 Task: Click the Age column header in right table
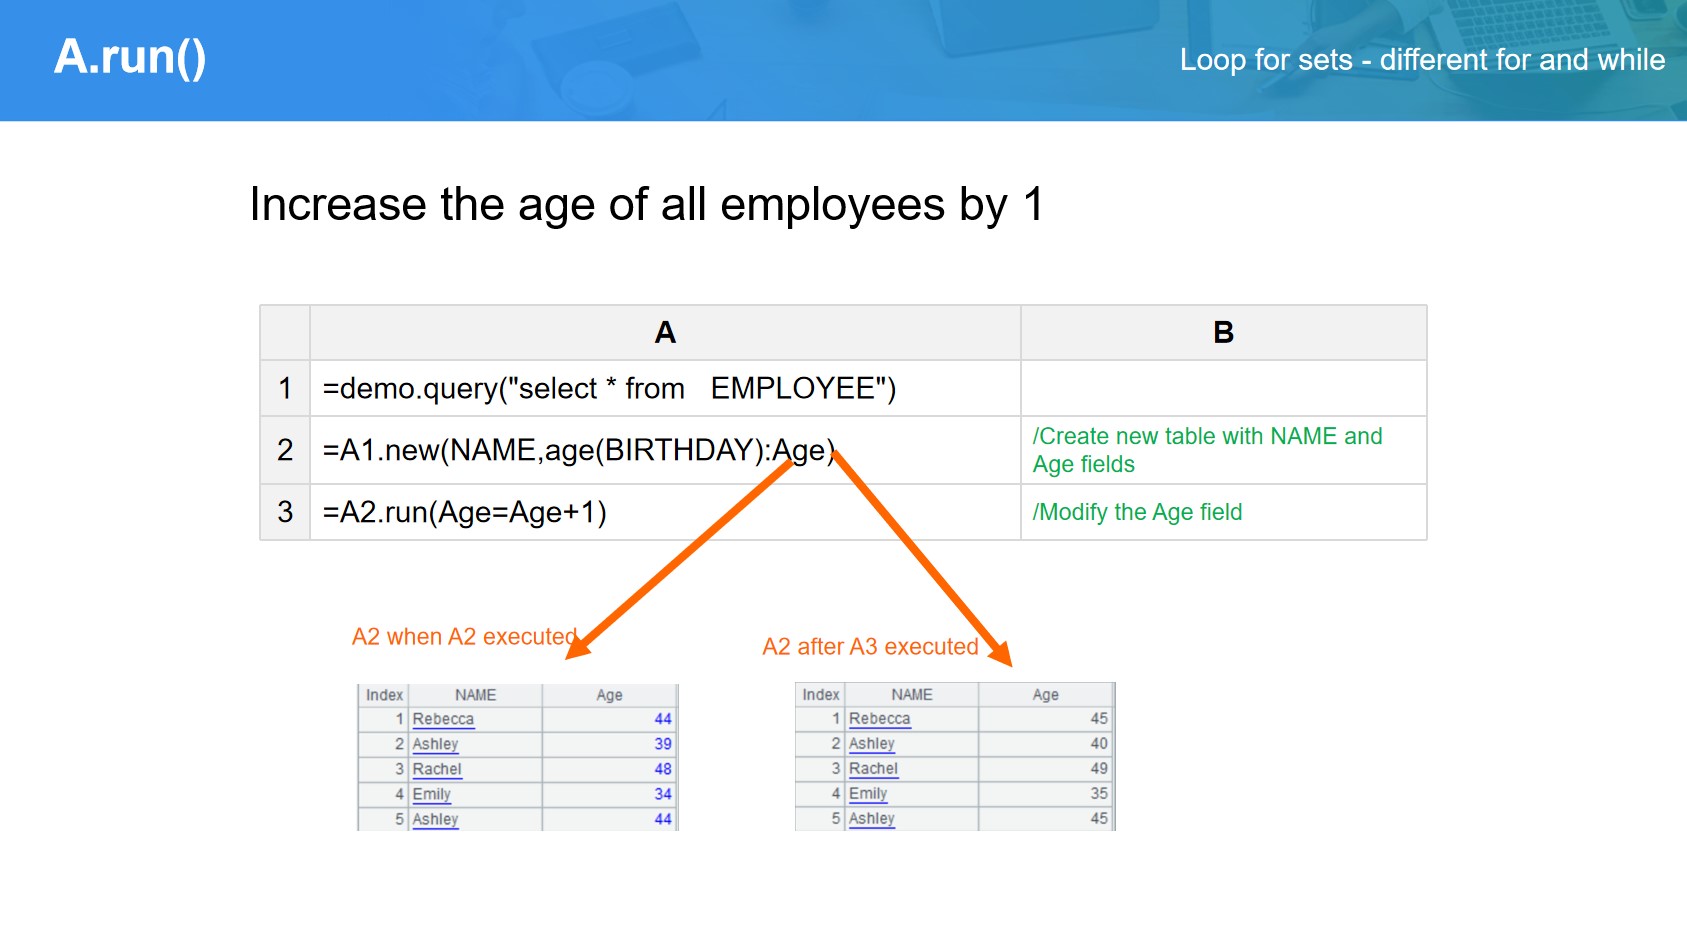coord(1045,694)
